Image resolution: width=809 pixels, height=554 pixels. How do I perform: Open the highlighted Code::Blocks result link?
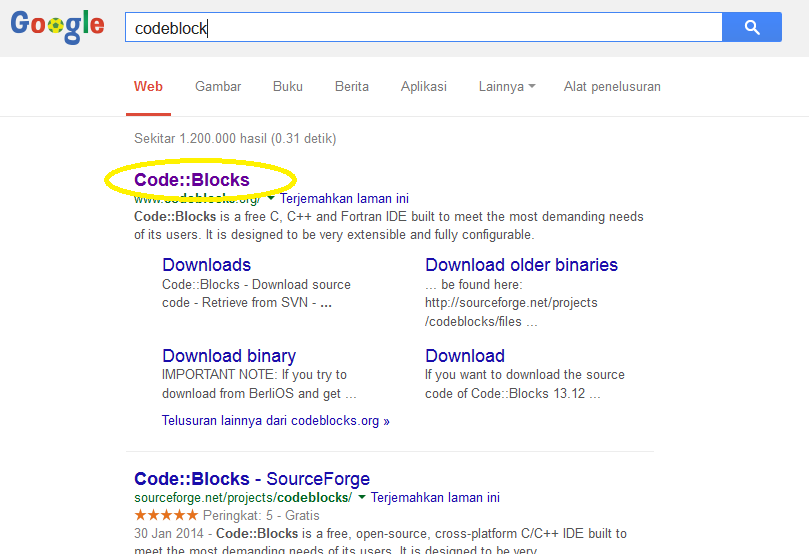click(191, 180)
